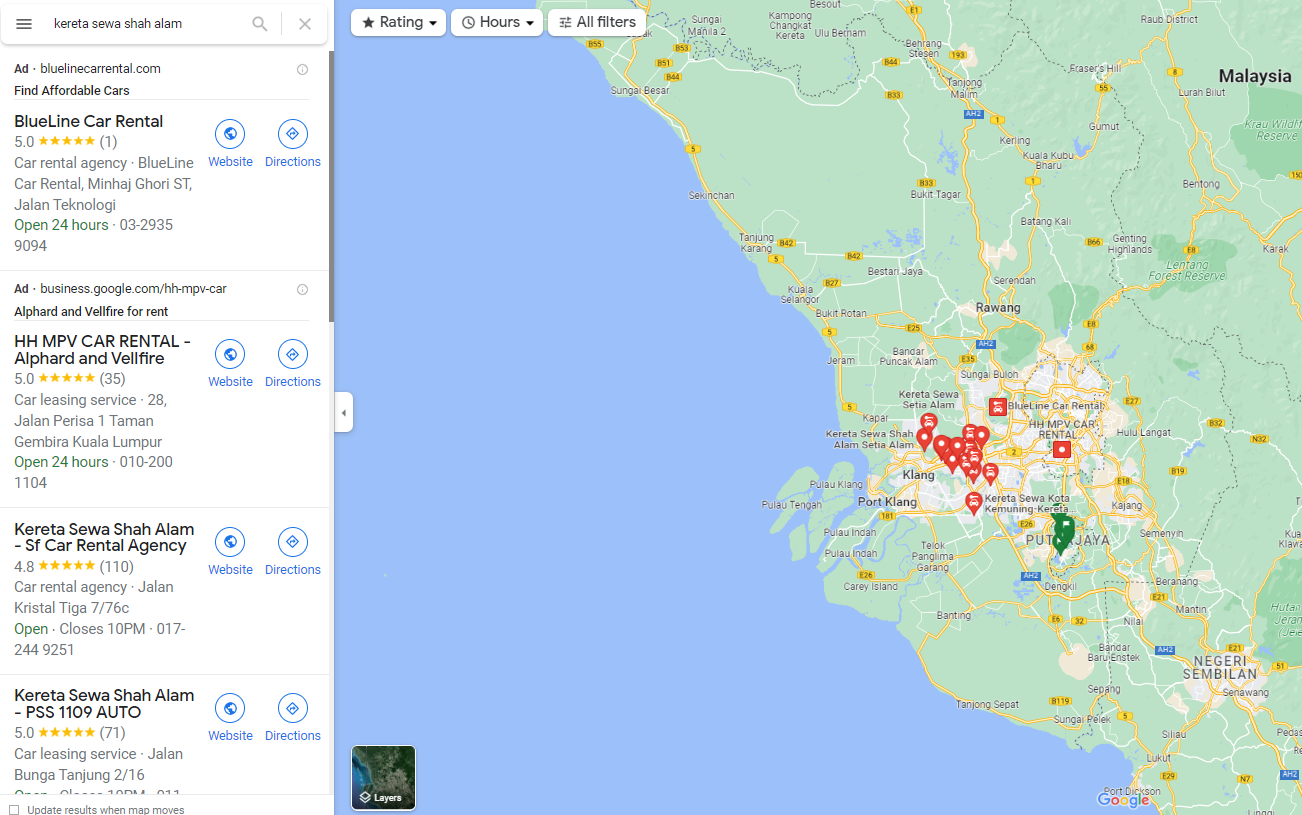This screenshot has height=815, width=1302.
Task: Toggle Update results when map moves
Action: [14, 810]
